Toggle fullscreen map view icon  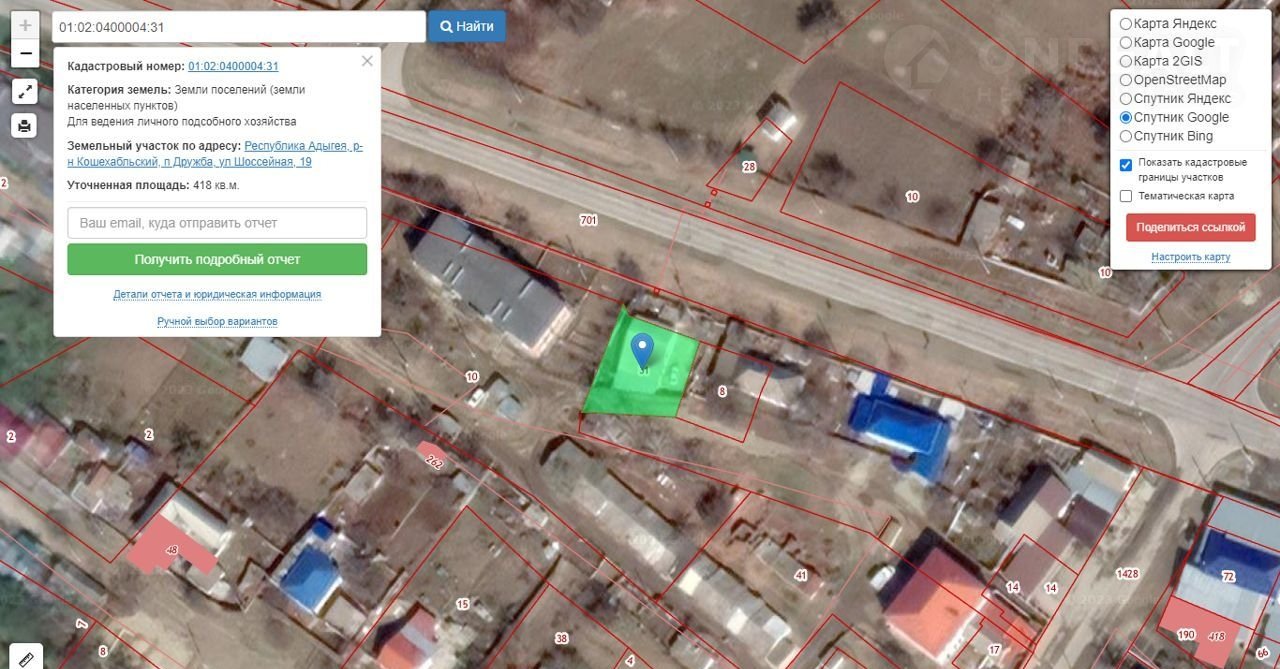(25, 92)
